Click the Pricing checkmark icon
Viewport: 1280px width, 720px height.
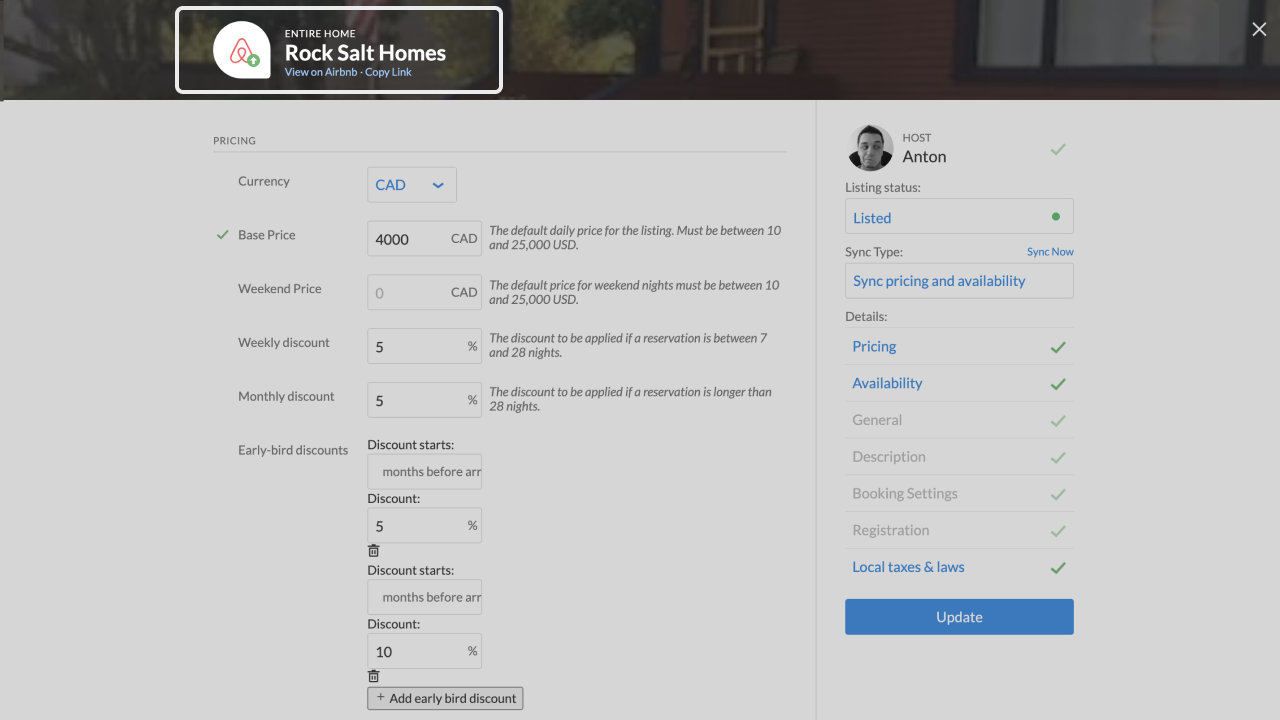point(1058,347)
